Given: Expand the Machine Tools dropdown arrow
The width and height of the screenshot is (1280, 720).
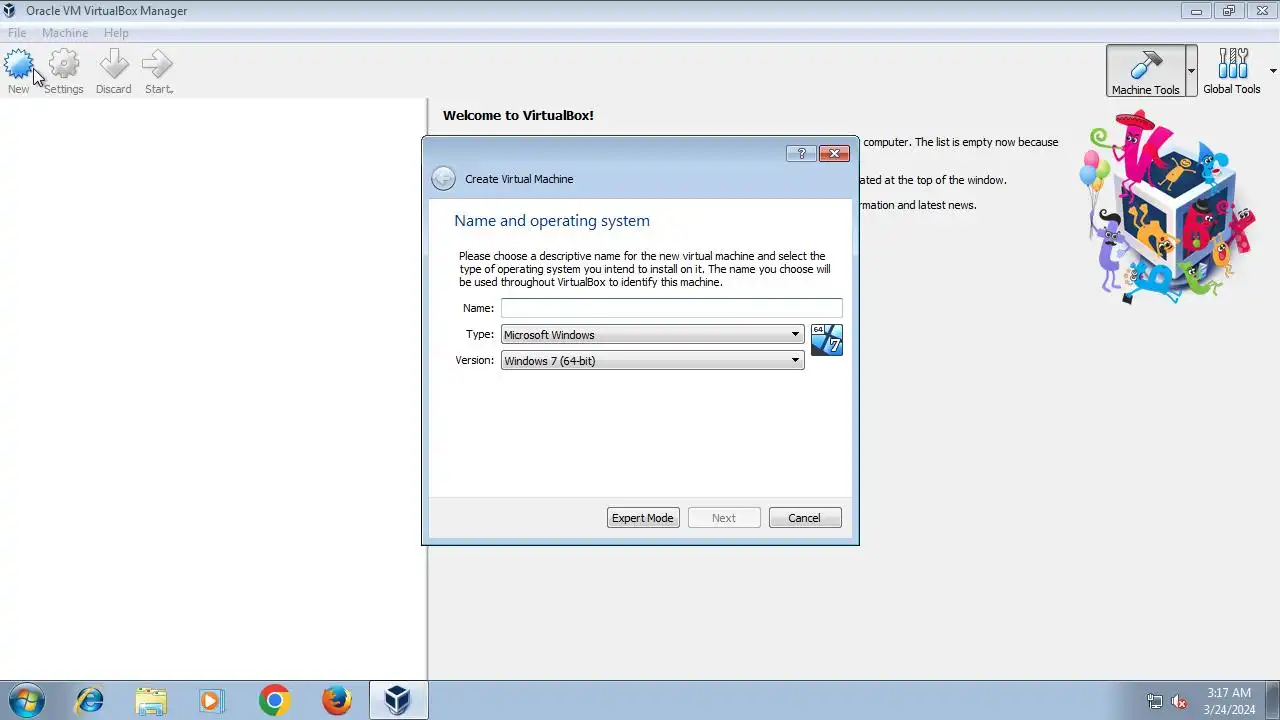Looking at the screenshot, I should (x=1191, y=71).
